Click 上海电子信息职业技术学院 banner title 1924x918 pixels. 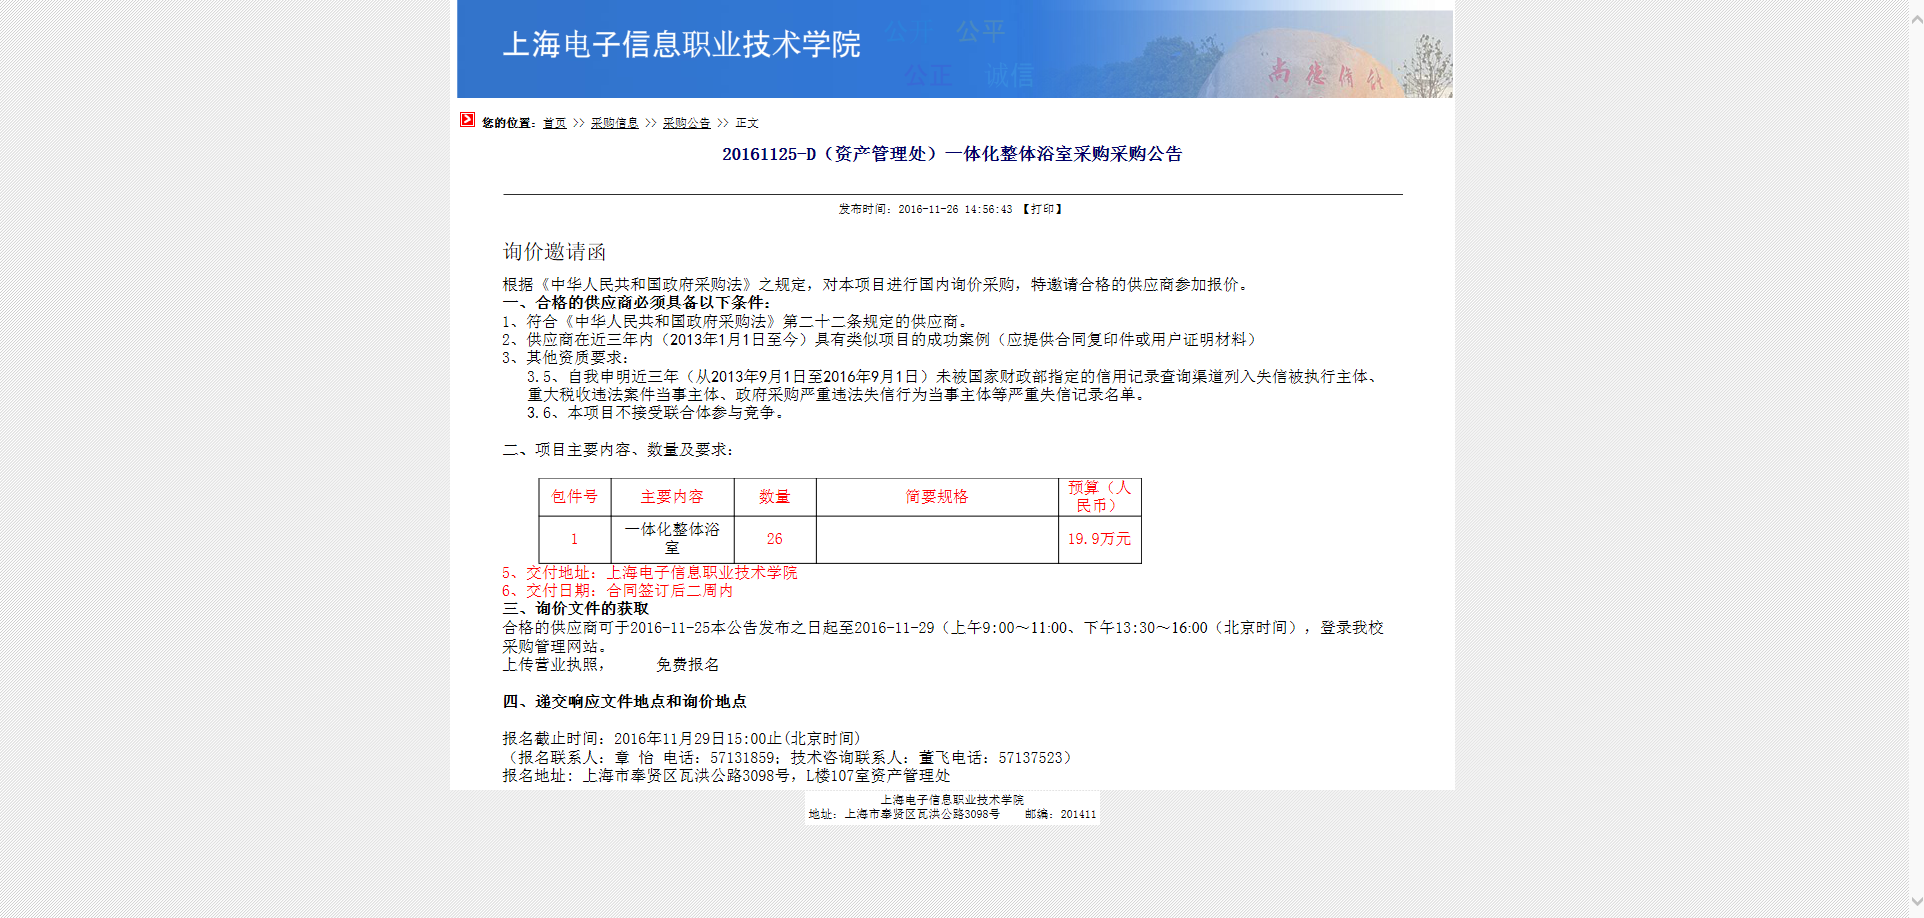pos(681,45)
